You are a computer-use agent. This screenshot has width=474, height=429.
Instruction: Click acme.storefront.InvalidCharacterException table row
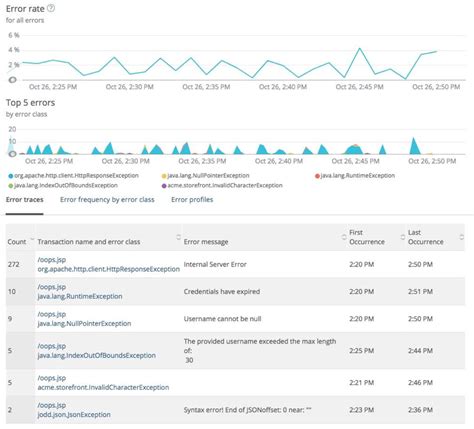point(235,383)
